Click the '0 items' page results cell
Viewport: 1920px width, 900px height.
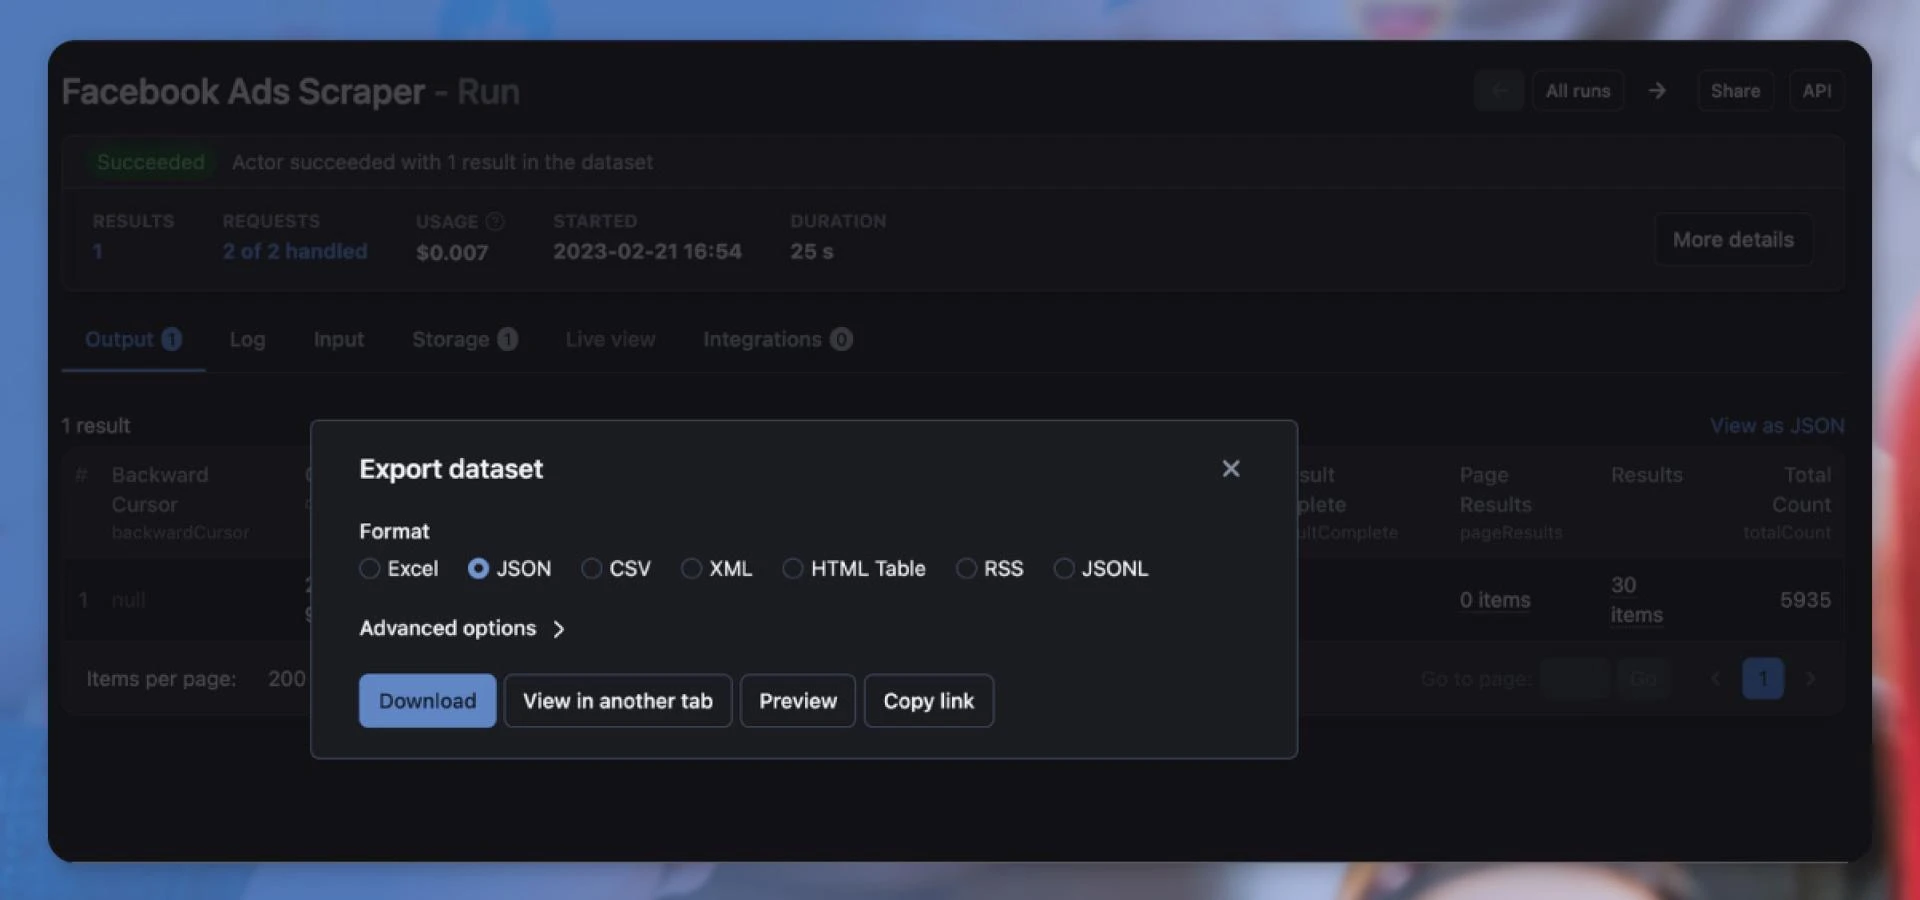(1495, 600)
